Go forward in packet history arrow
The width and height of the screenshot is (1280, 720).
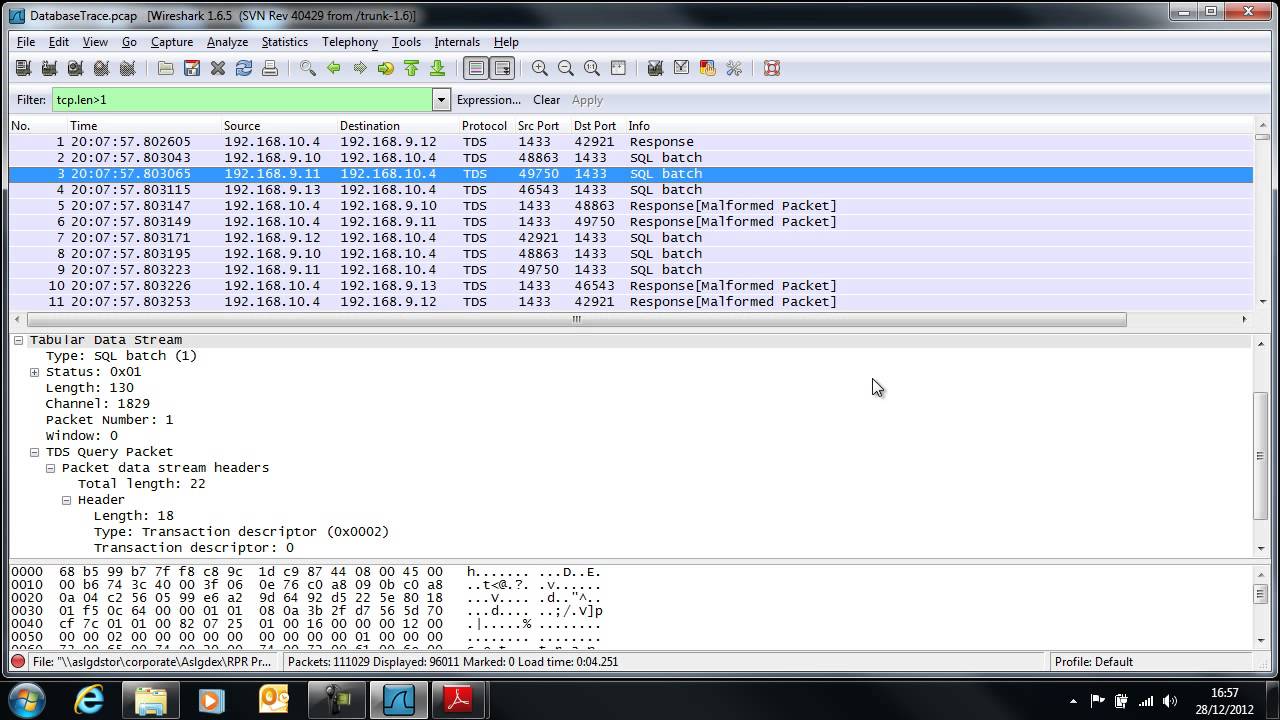coord(360,68)
